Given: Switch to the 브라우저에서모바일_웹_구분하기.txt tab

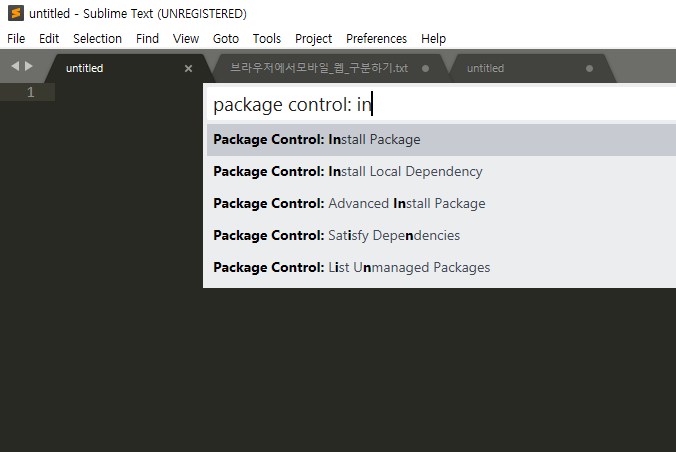Looking at the screenshot, I should pos(318,68).
